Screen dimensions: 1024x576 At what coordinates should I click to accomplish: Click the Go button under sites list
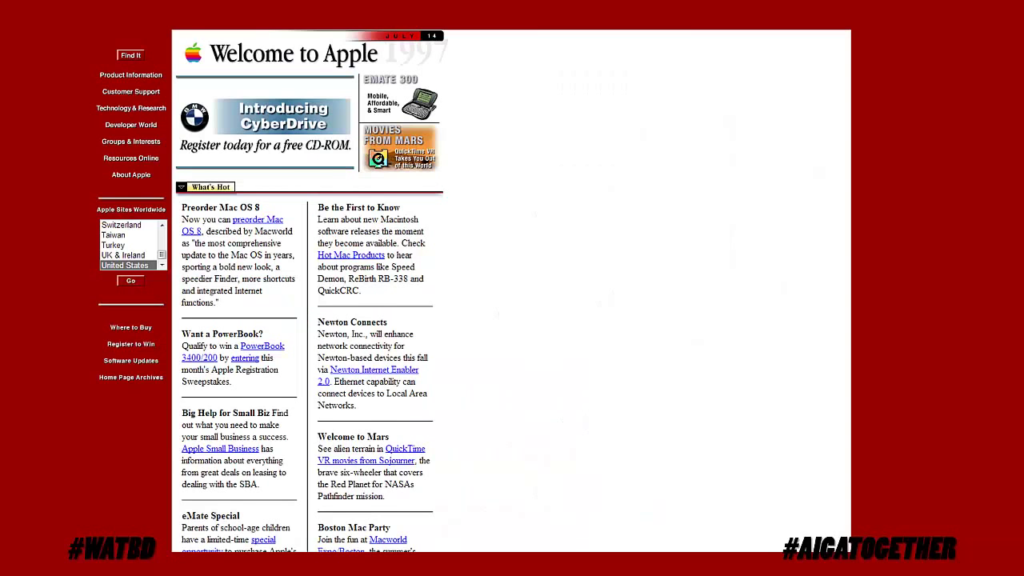tap(131, 281)
